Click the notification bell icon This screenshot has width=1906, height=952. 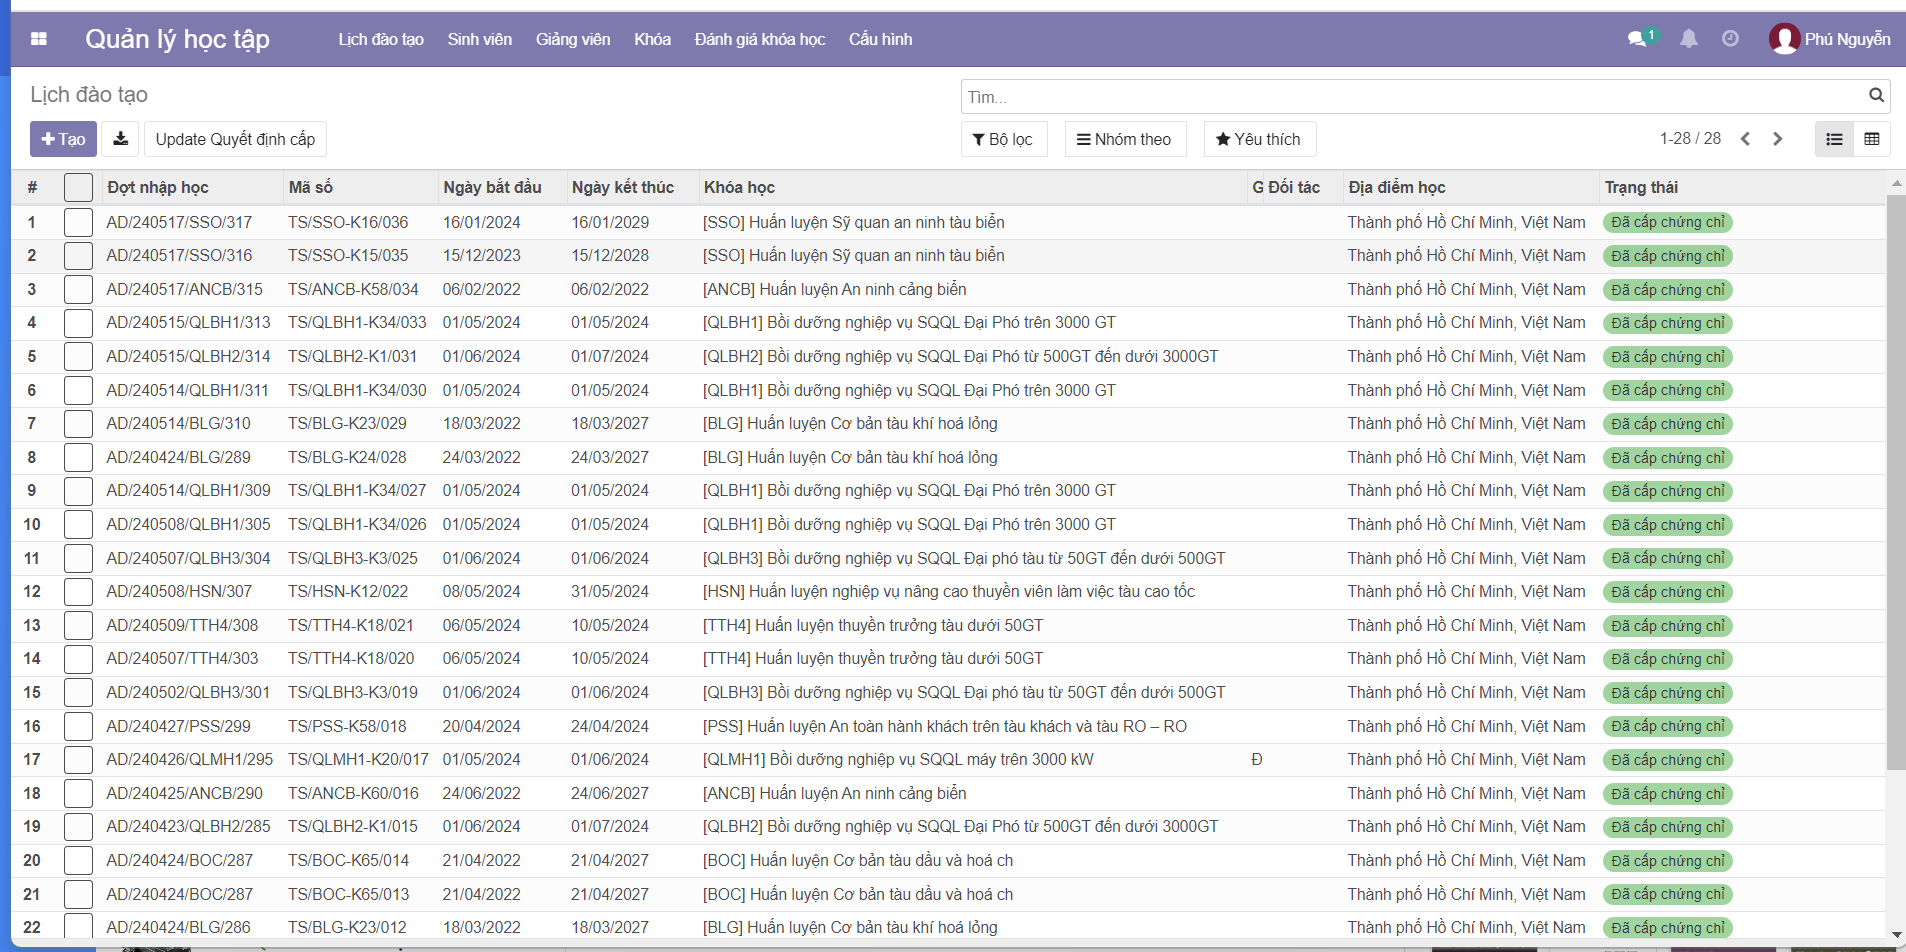pyautogui.click(x=1688, y=39)
